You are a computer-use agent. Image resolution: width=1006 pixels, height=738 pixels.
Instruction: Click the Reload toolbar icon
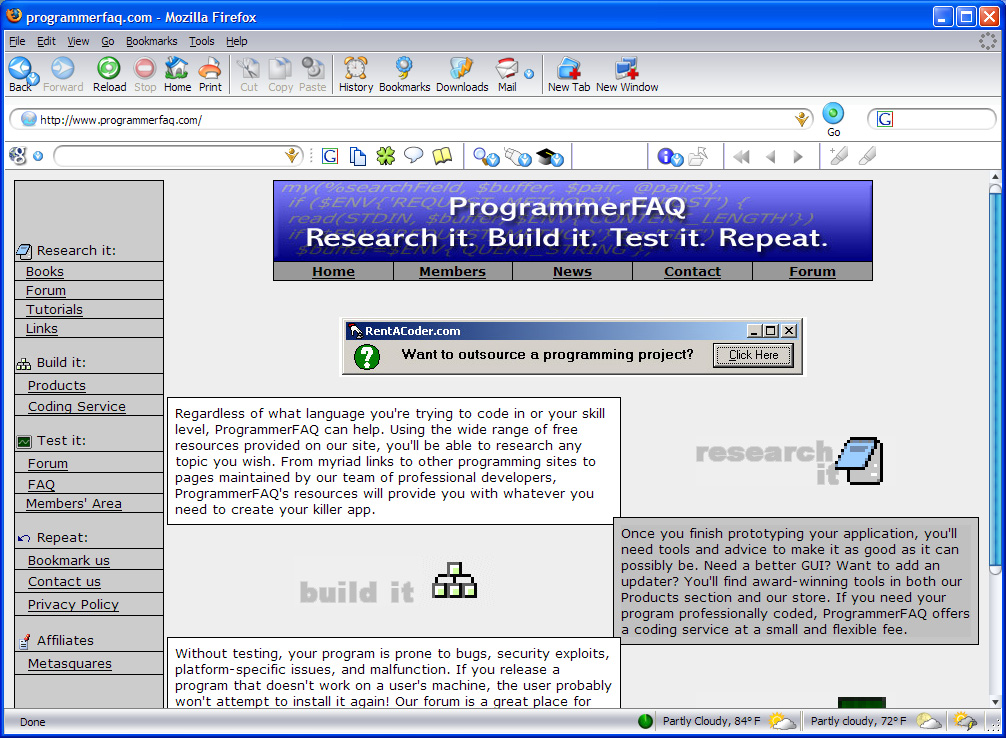point(109,74)
